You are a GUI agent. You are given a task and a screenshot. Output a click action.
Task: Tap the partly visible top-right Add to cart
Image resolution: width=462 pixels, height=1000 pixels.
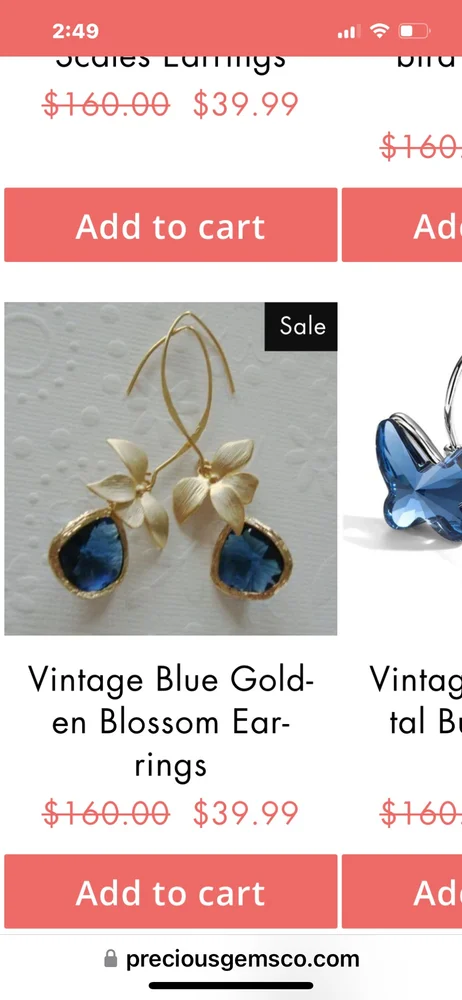tap(402, 225)
